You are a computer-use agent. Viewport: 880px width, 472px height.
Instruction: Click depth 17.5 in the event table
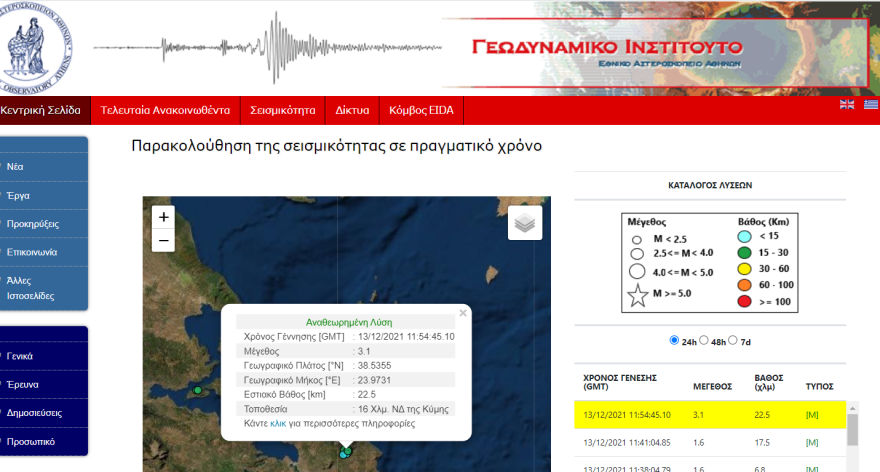762,443
